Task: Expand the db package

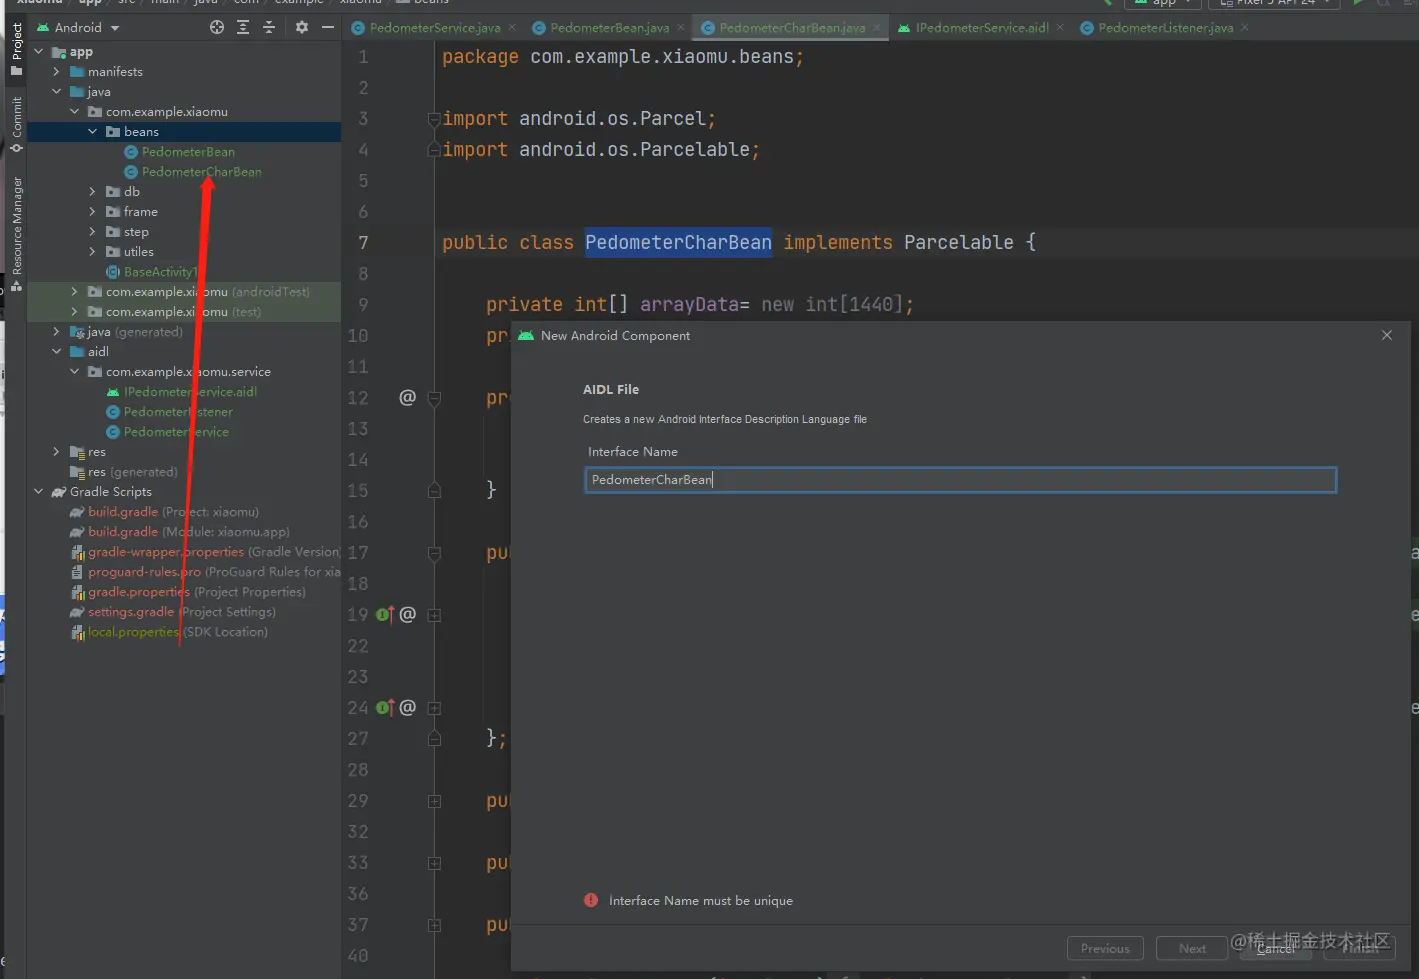Action: click(93, 192)
